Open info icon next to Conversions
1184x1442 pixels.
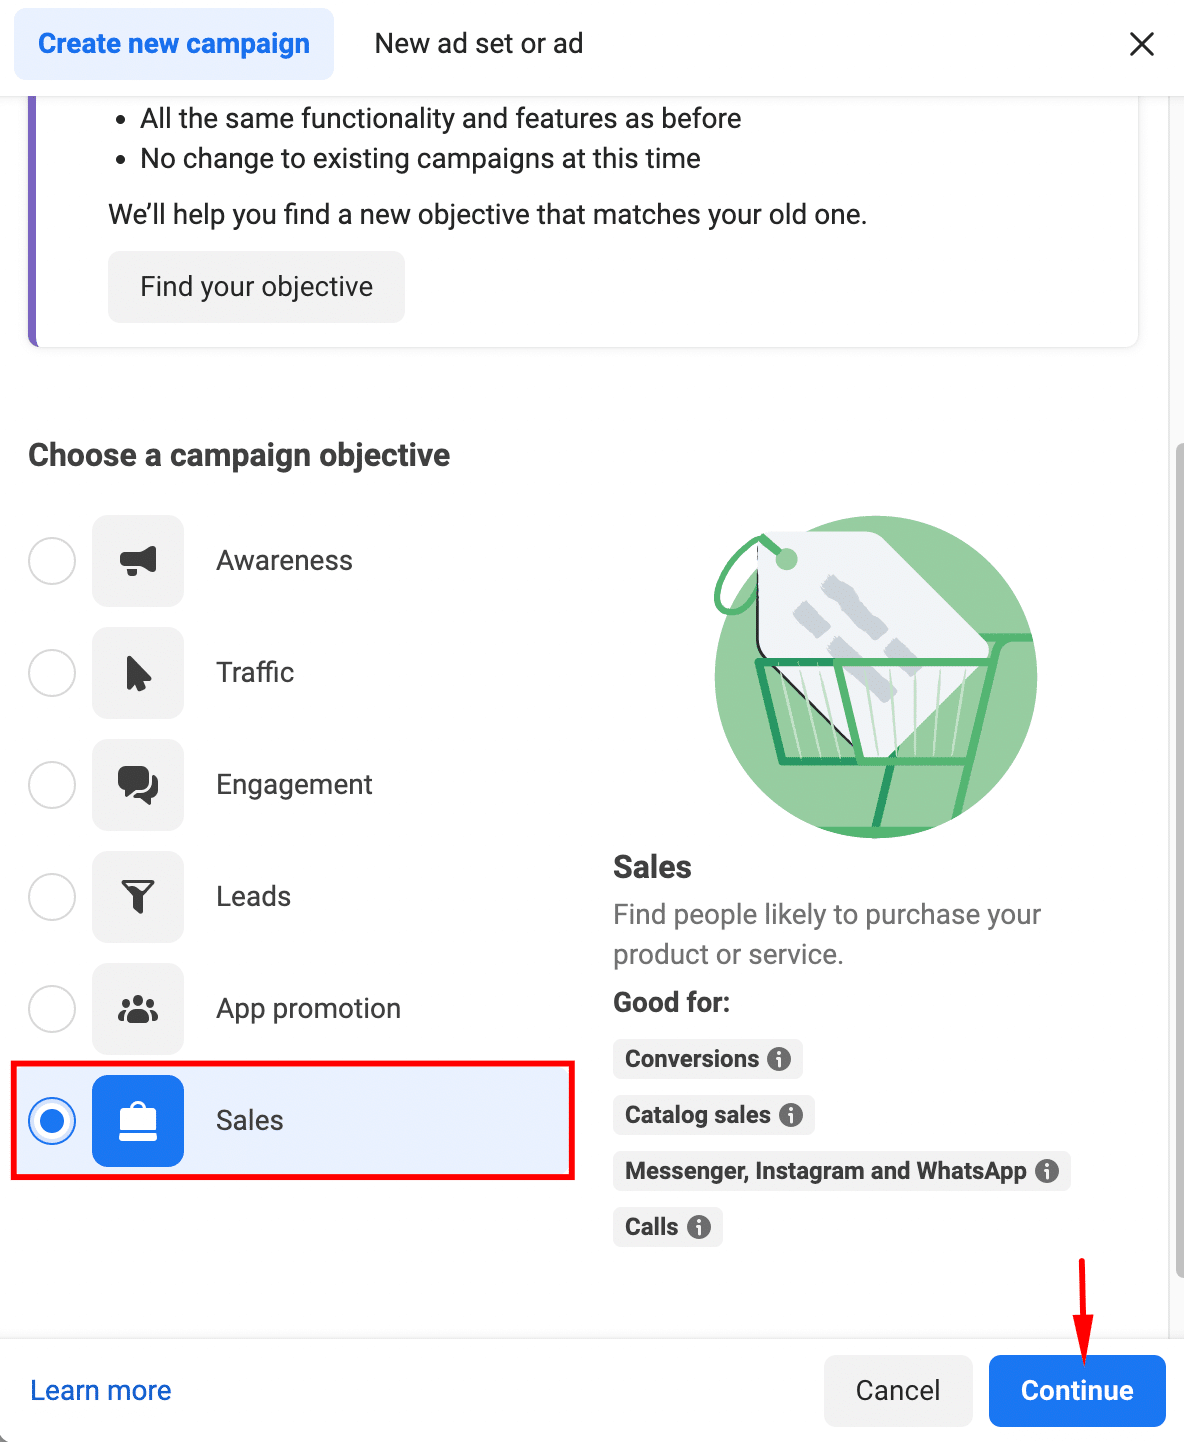click(779, 1059)
